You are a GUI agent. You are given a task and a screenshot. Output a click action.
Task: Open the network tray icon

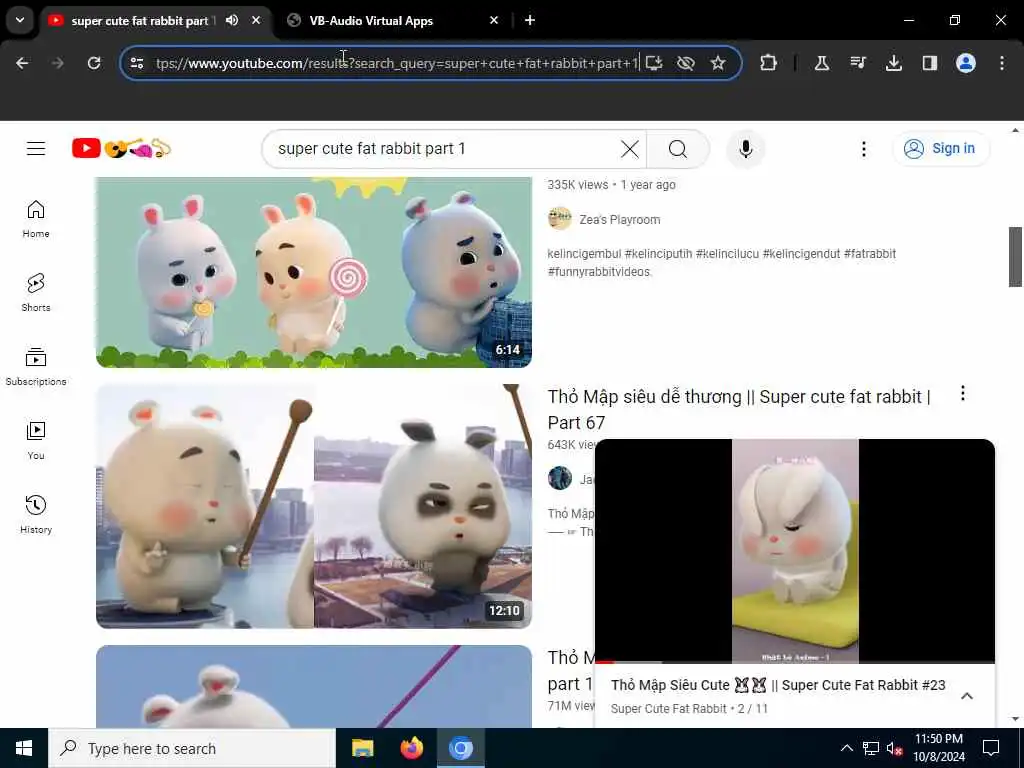click(x=871, y=748)
